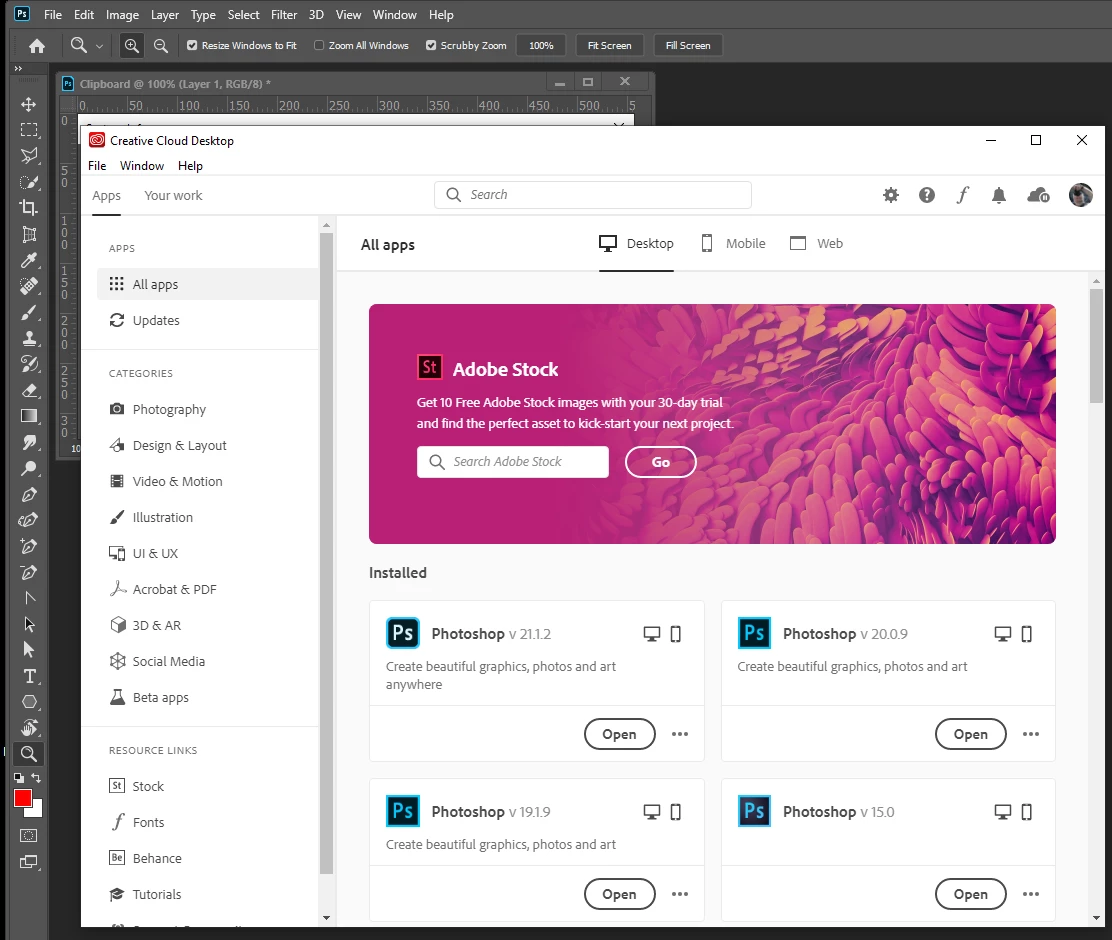This screenshot has height=940, width=1112.
Task: Select the Zoom tool in the toolbar
Action: pyautogui.click(x=28, y=754)
